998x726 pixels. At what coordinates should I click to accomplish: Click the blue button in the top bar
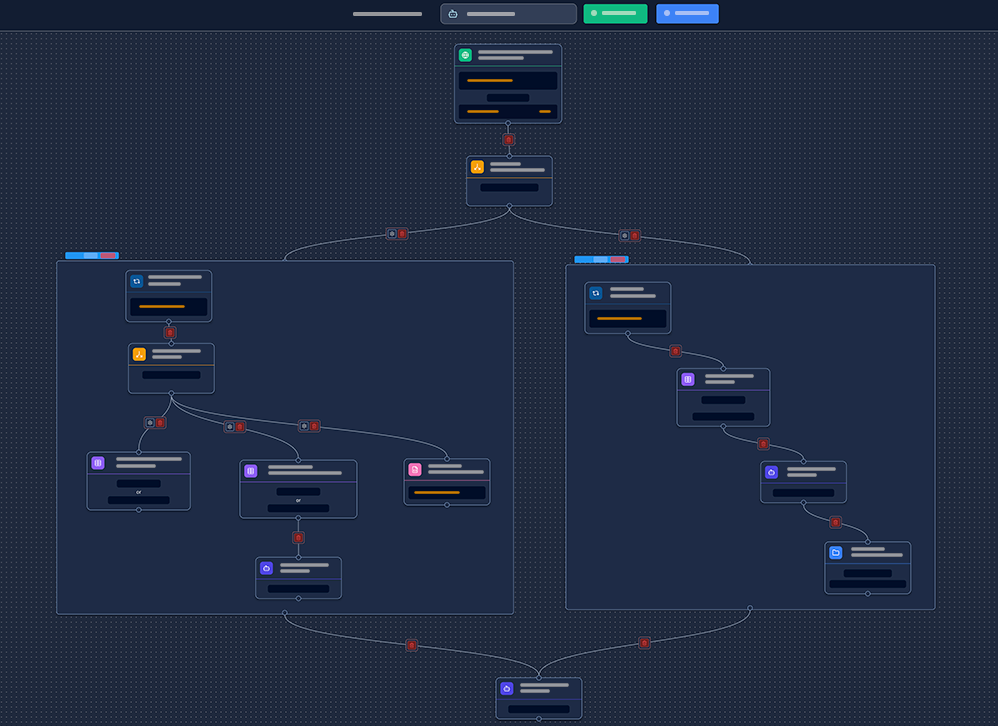coord(687,13)
